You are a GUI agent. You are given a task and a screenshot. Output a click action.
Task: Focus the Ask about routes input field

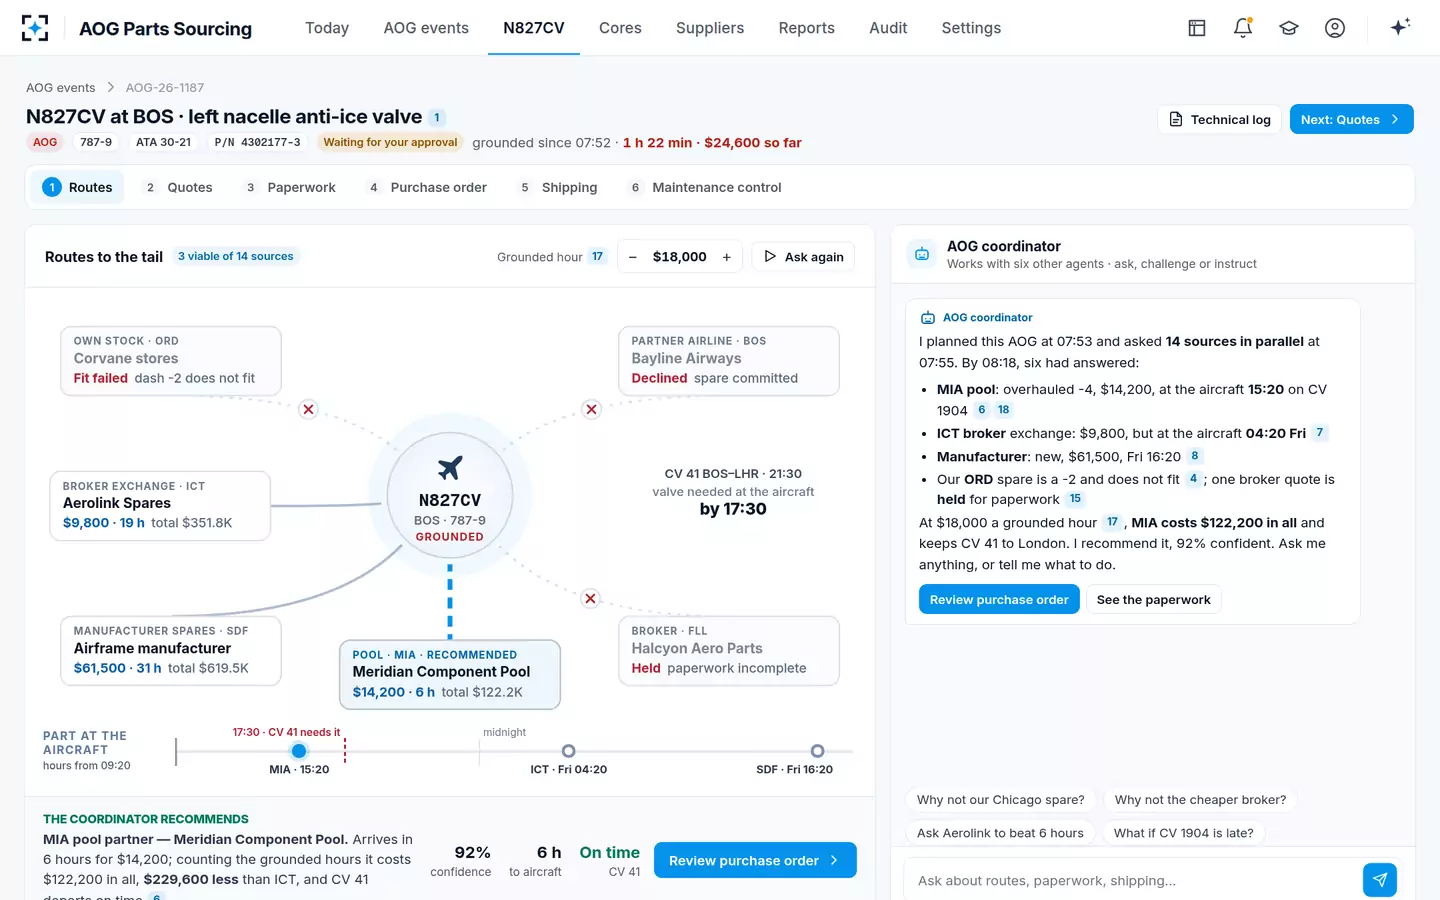pyautogui.click(x=1130, y=880)
